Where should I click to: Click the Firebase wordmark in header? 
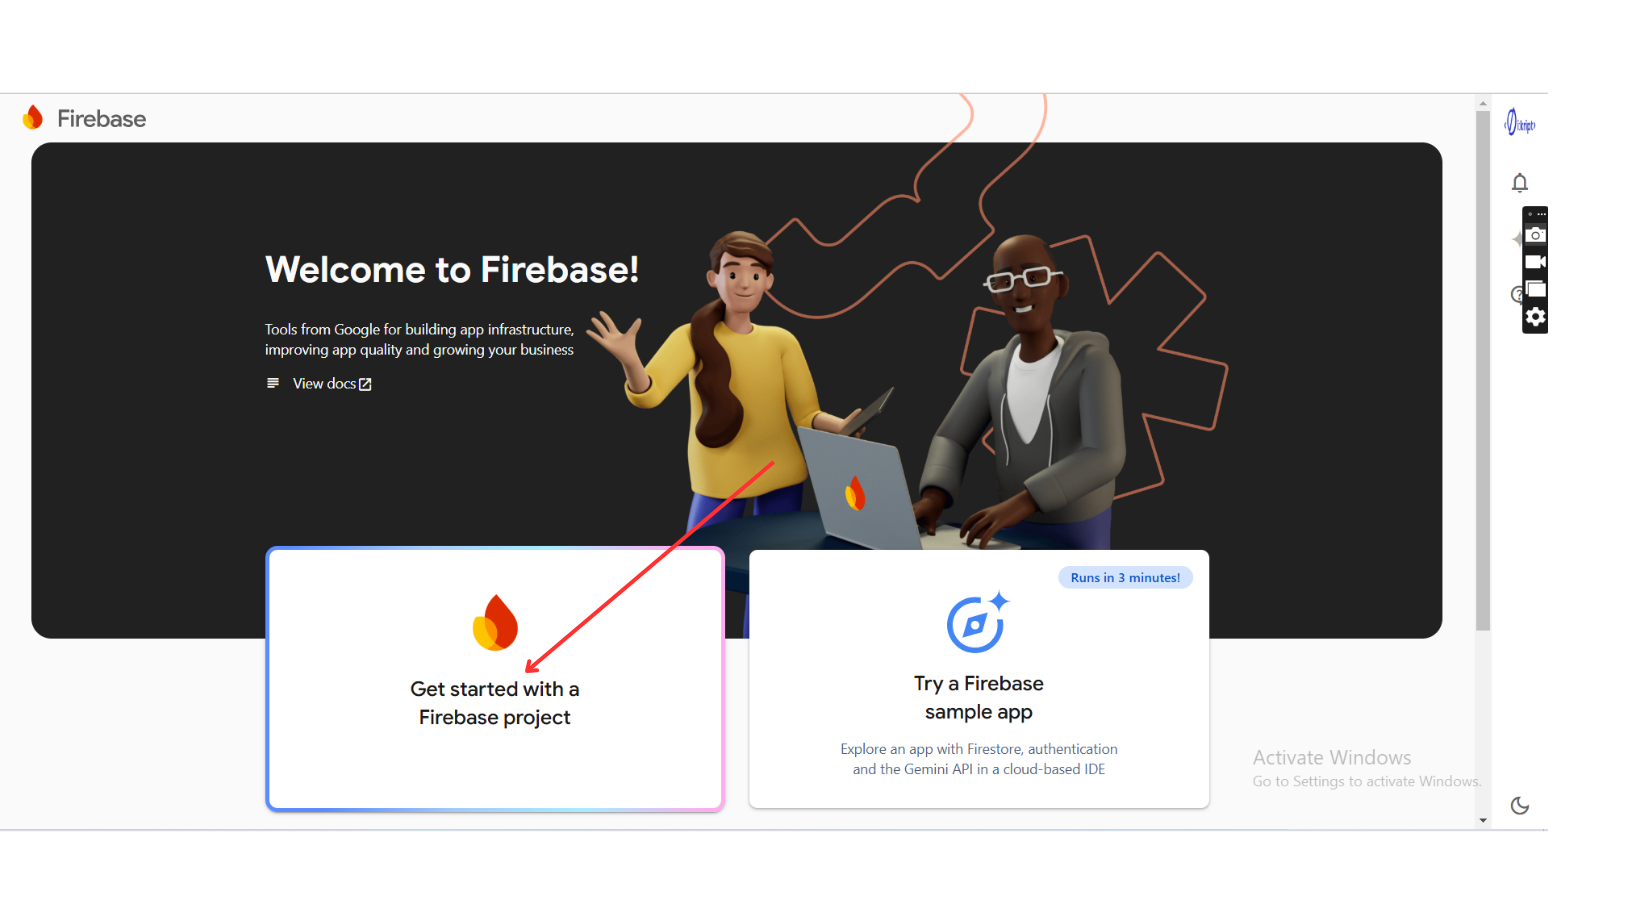(x=101, y=119)
